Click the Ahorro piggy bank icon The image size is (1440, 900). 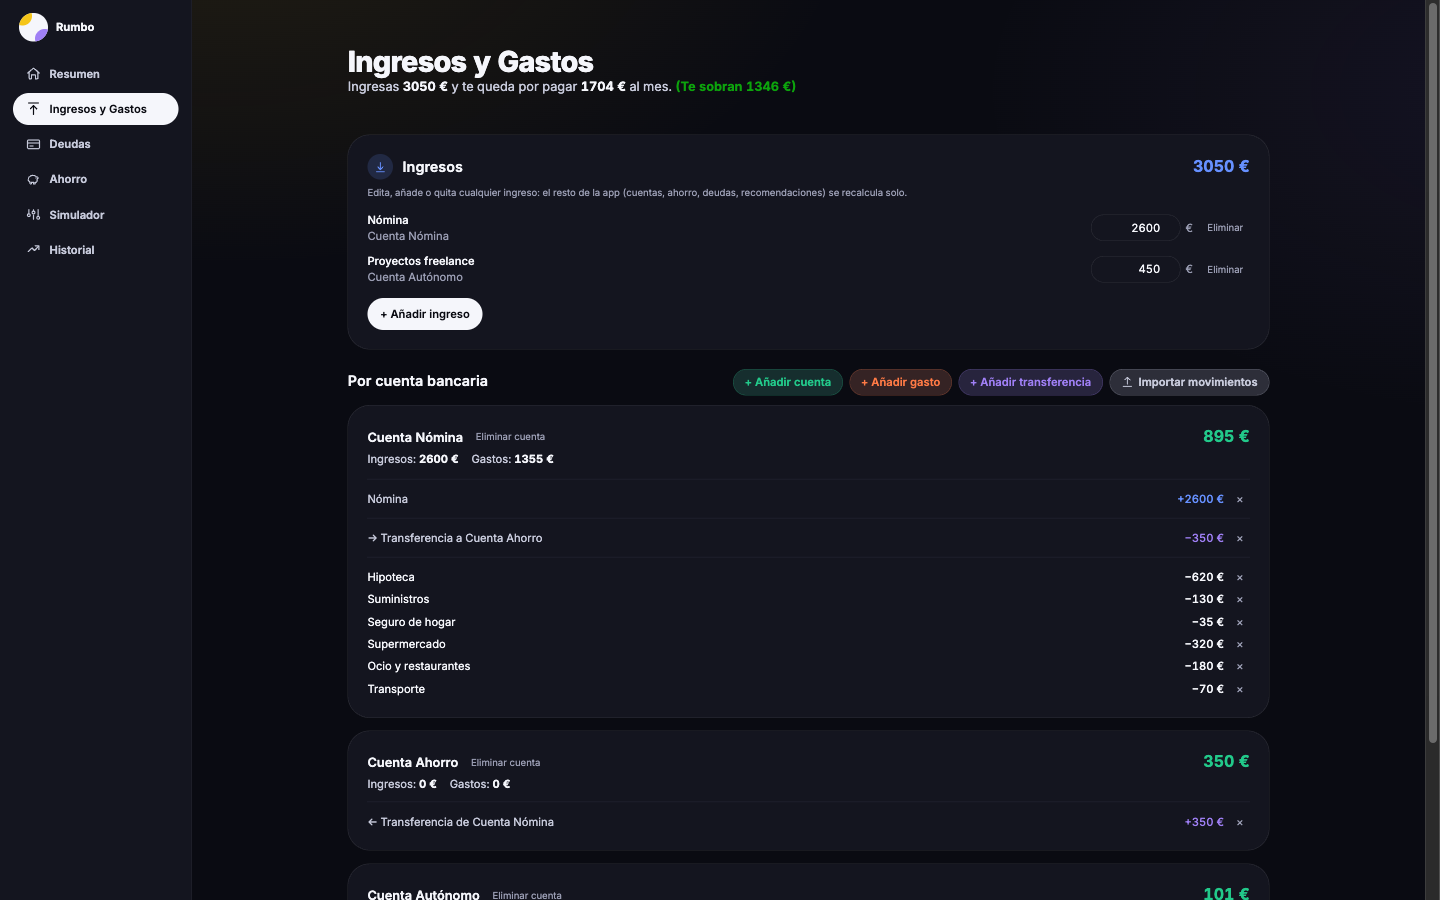pos(33,179)
